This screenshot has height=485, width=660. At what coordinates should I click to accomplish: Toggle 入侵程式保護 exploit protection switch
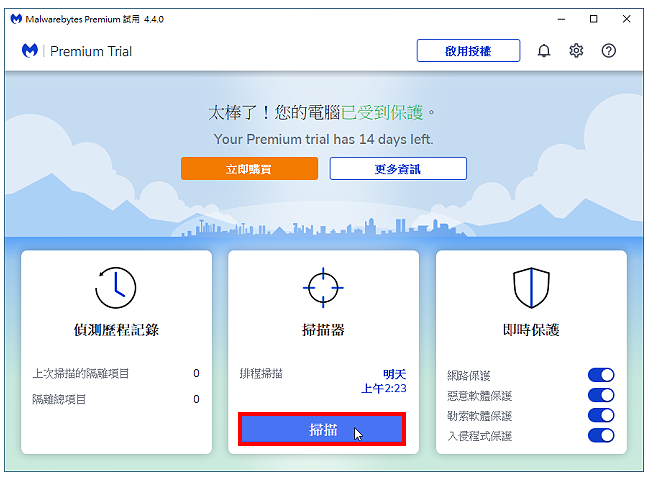[x=601, y=435]
